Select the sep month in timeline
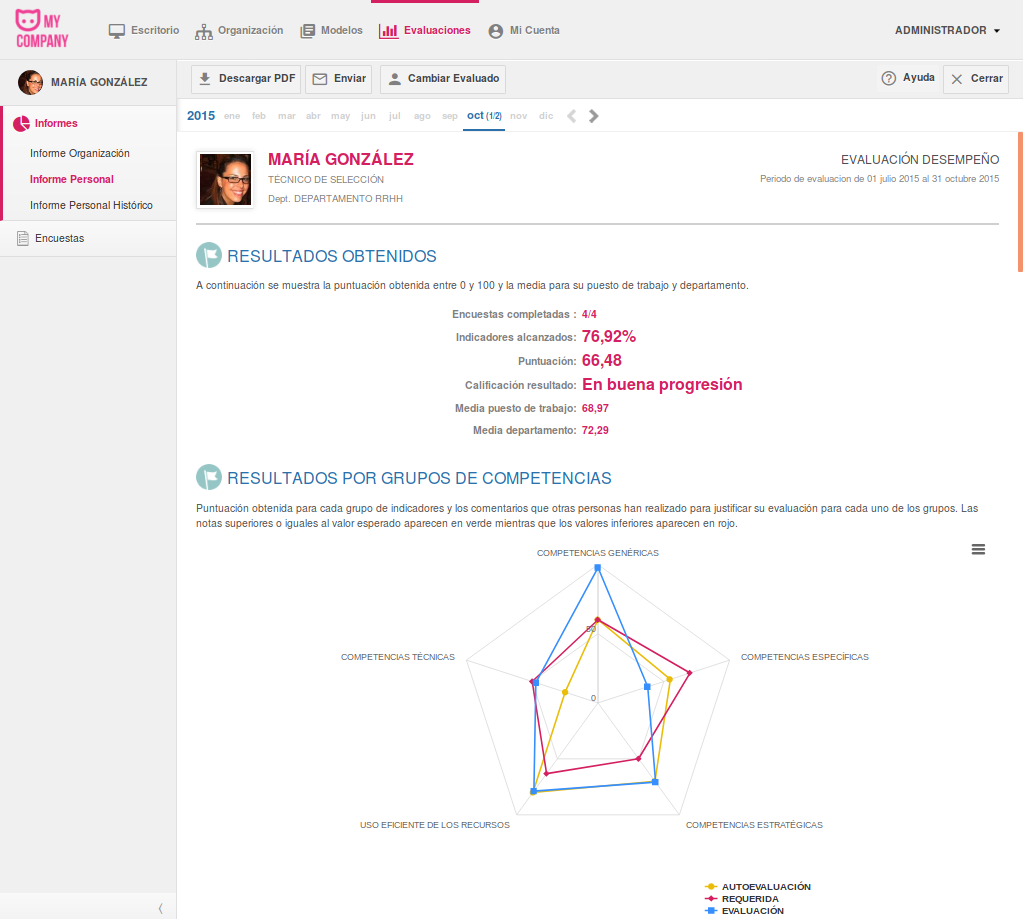The width and height of the screenshot is (1023, 919). pos(450,116)
